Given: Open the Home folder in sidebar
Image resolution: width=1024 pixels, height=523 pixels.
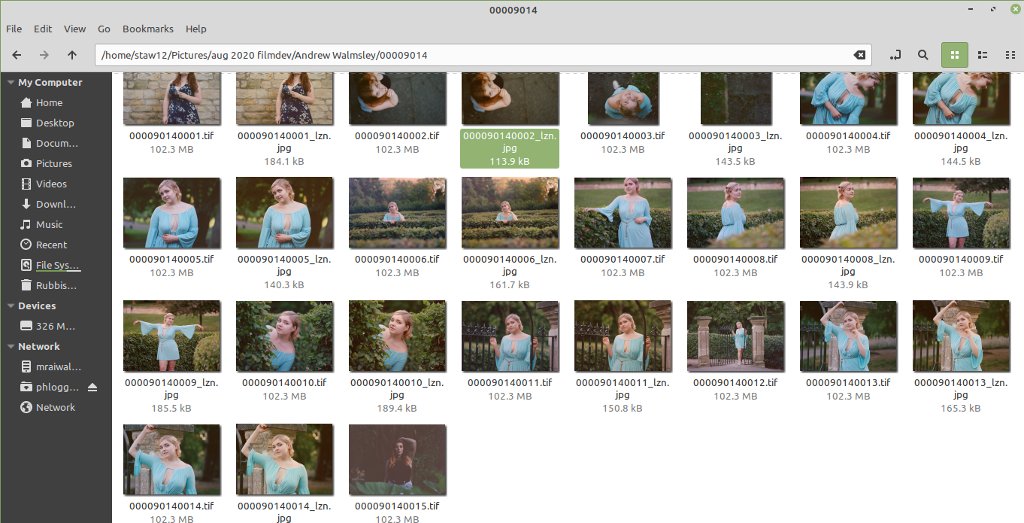Looking at the screenshot, I should [49, 103].
